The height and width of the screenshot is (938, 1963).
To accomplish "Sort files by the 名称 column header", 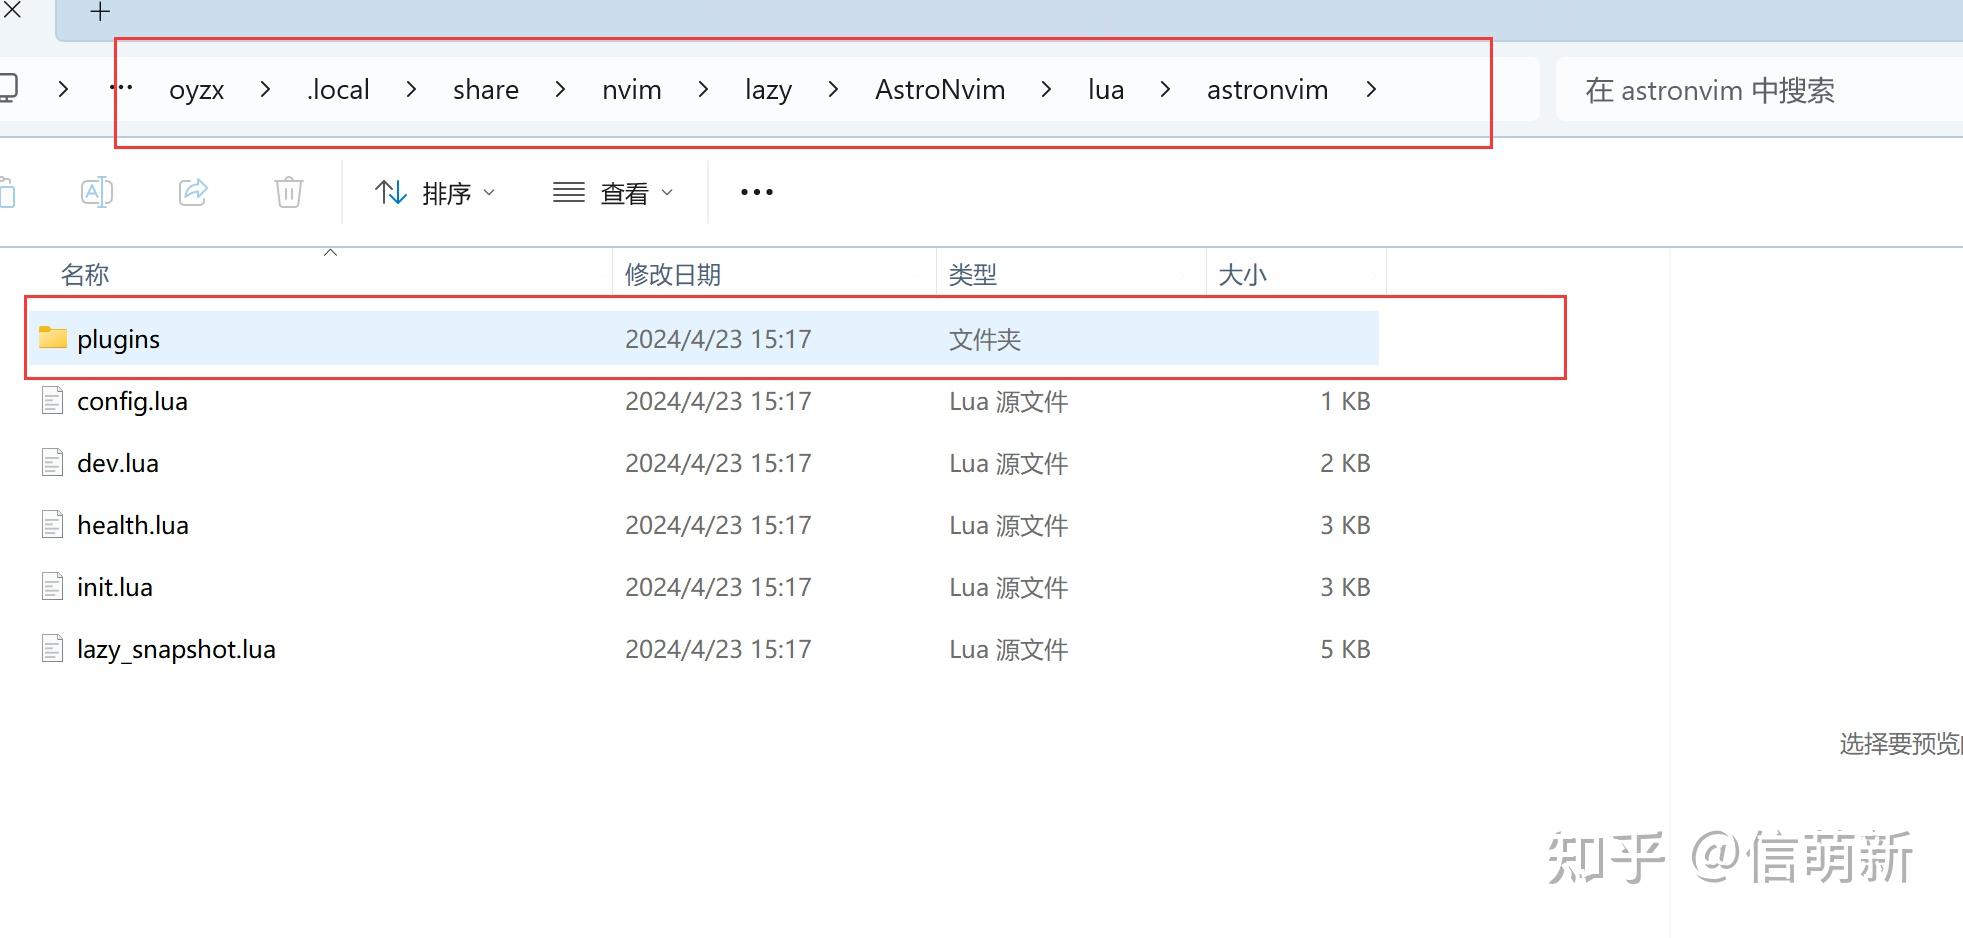I will [85, 273].
